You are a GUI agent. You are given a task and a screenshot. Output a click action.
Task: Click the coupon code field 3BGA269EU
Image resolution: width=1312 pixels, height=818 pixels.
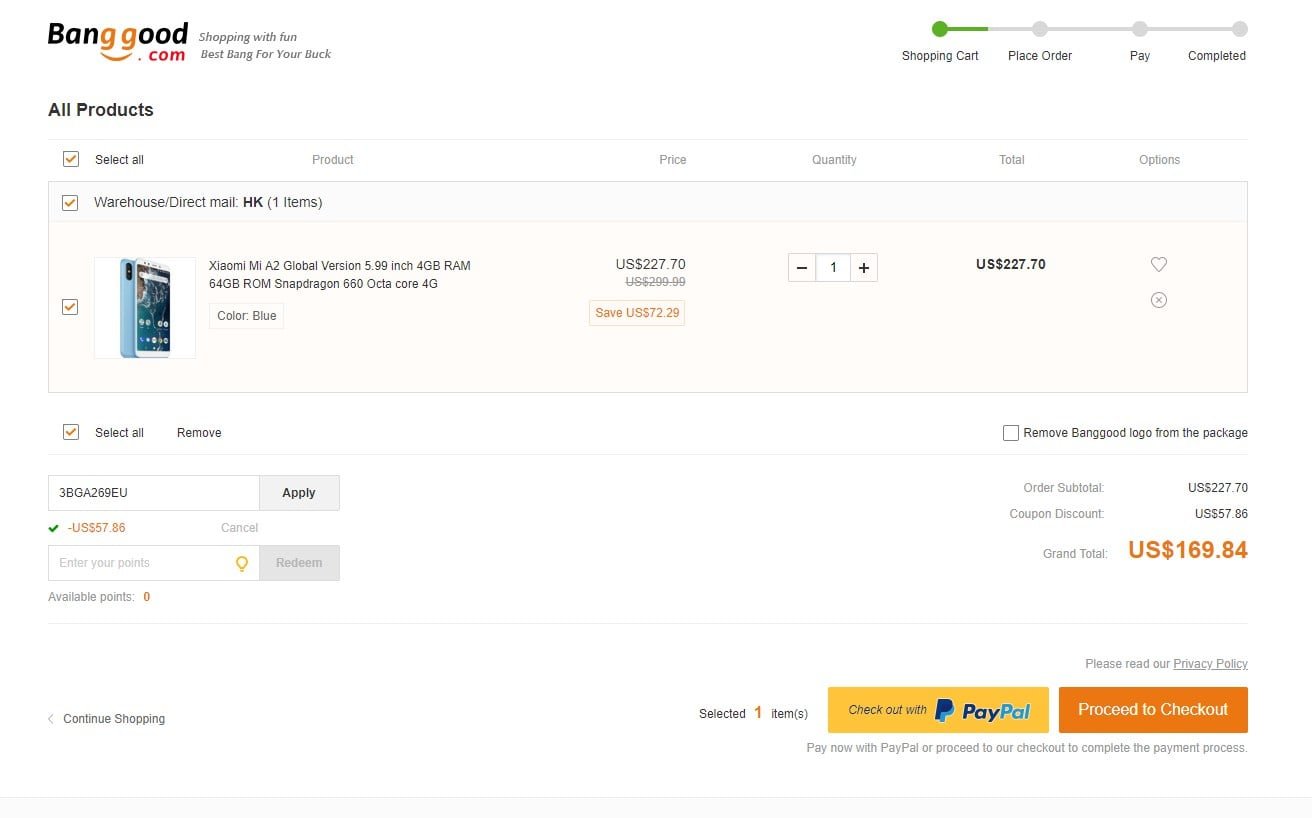[154, 493]
